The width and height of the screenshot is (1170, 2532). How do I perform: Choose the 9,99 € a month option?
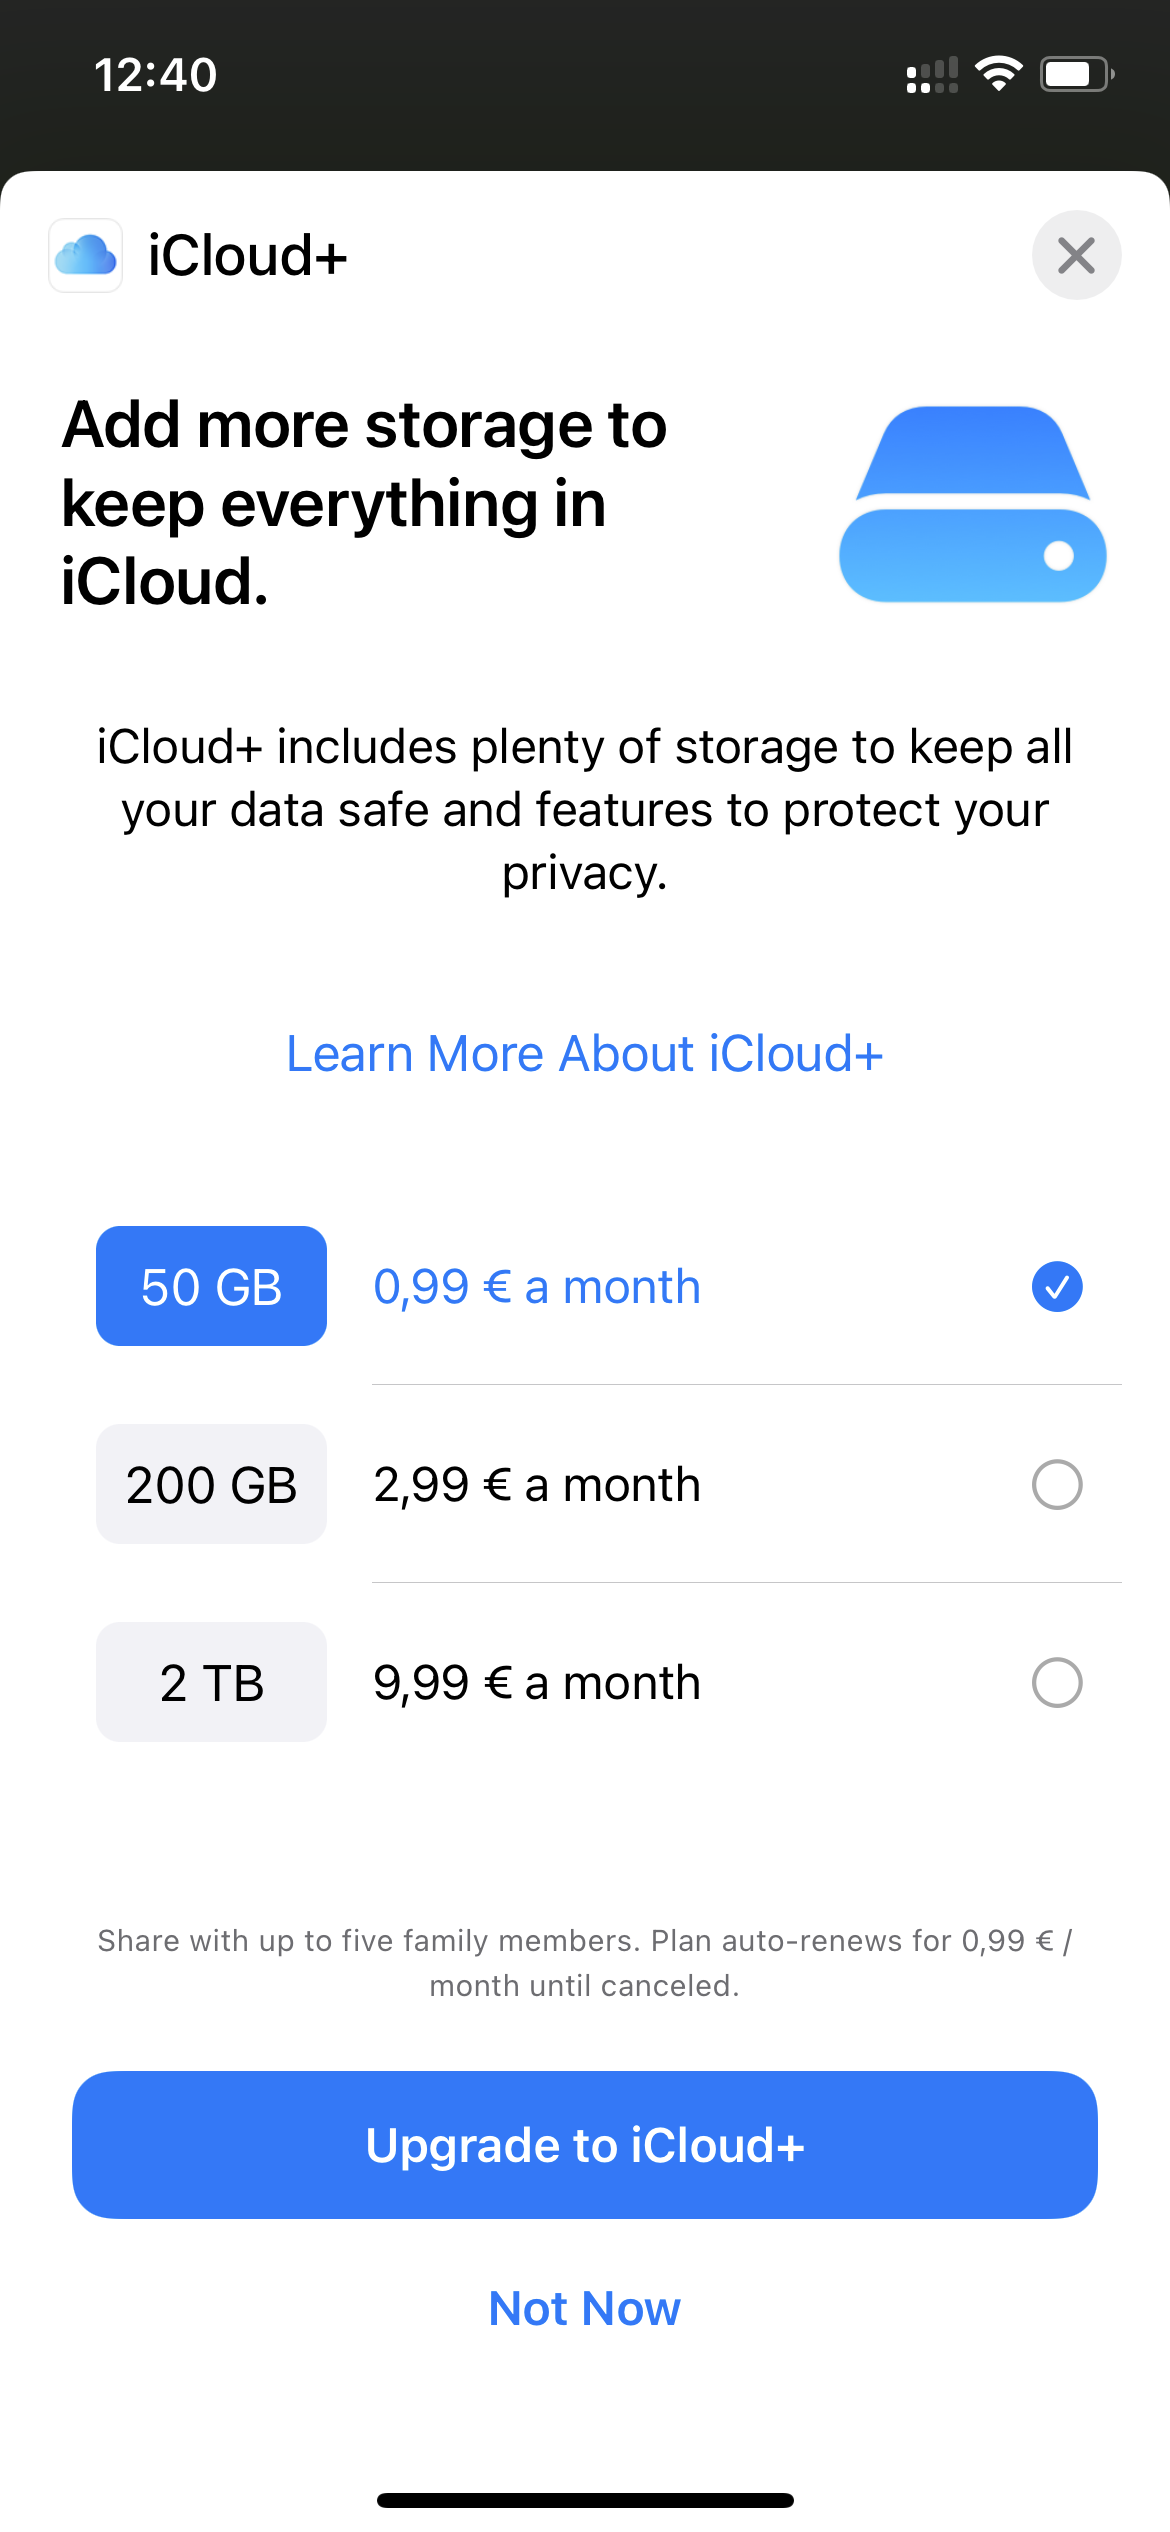(x=537, y=1682)
